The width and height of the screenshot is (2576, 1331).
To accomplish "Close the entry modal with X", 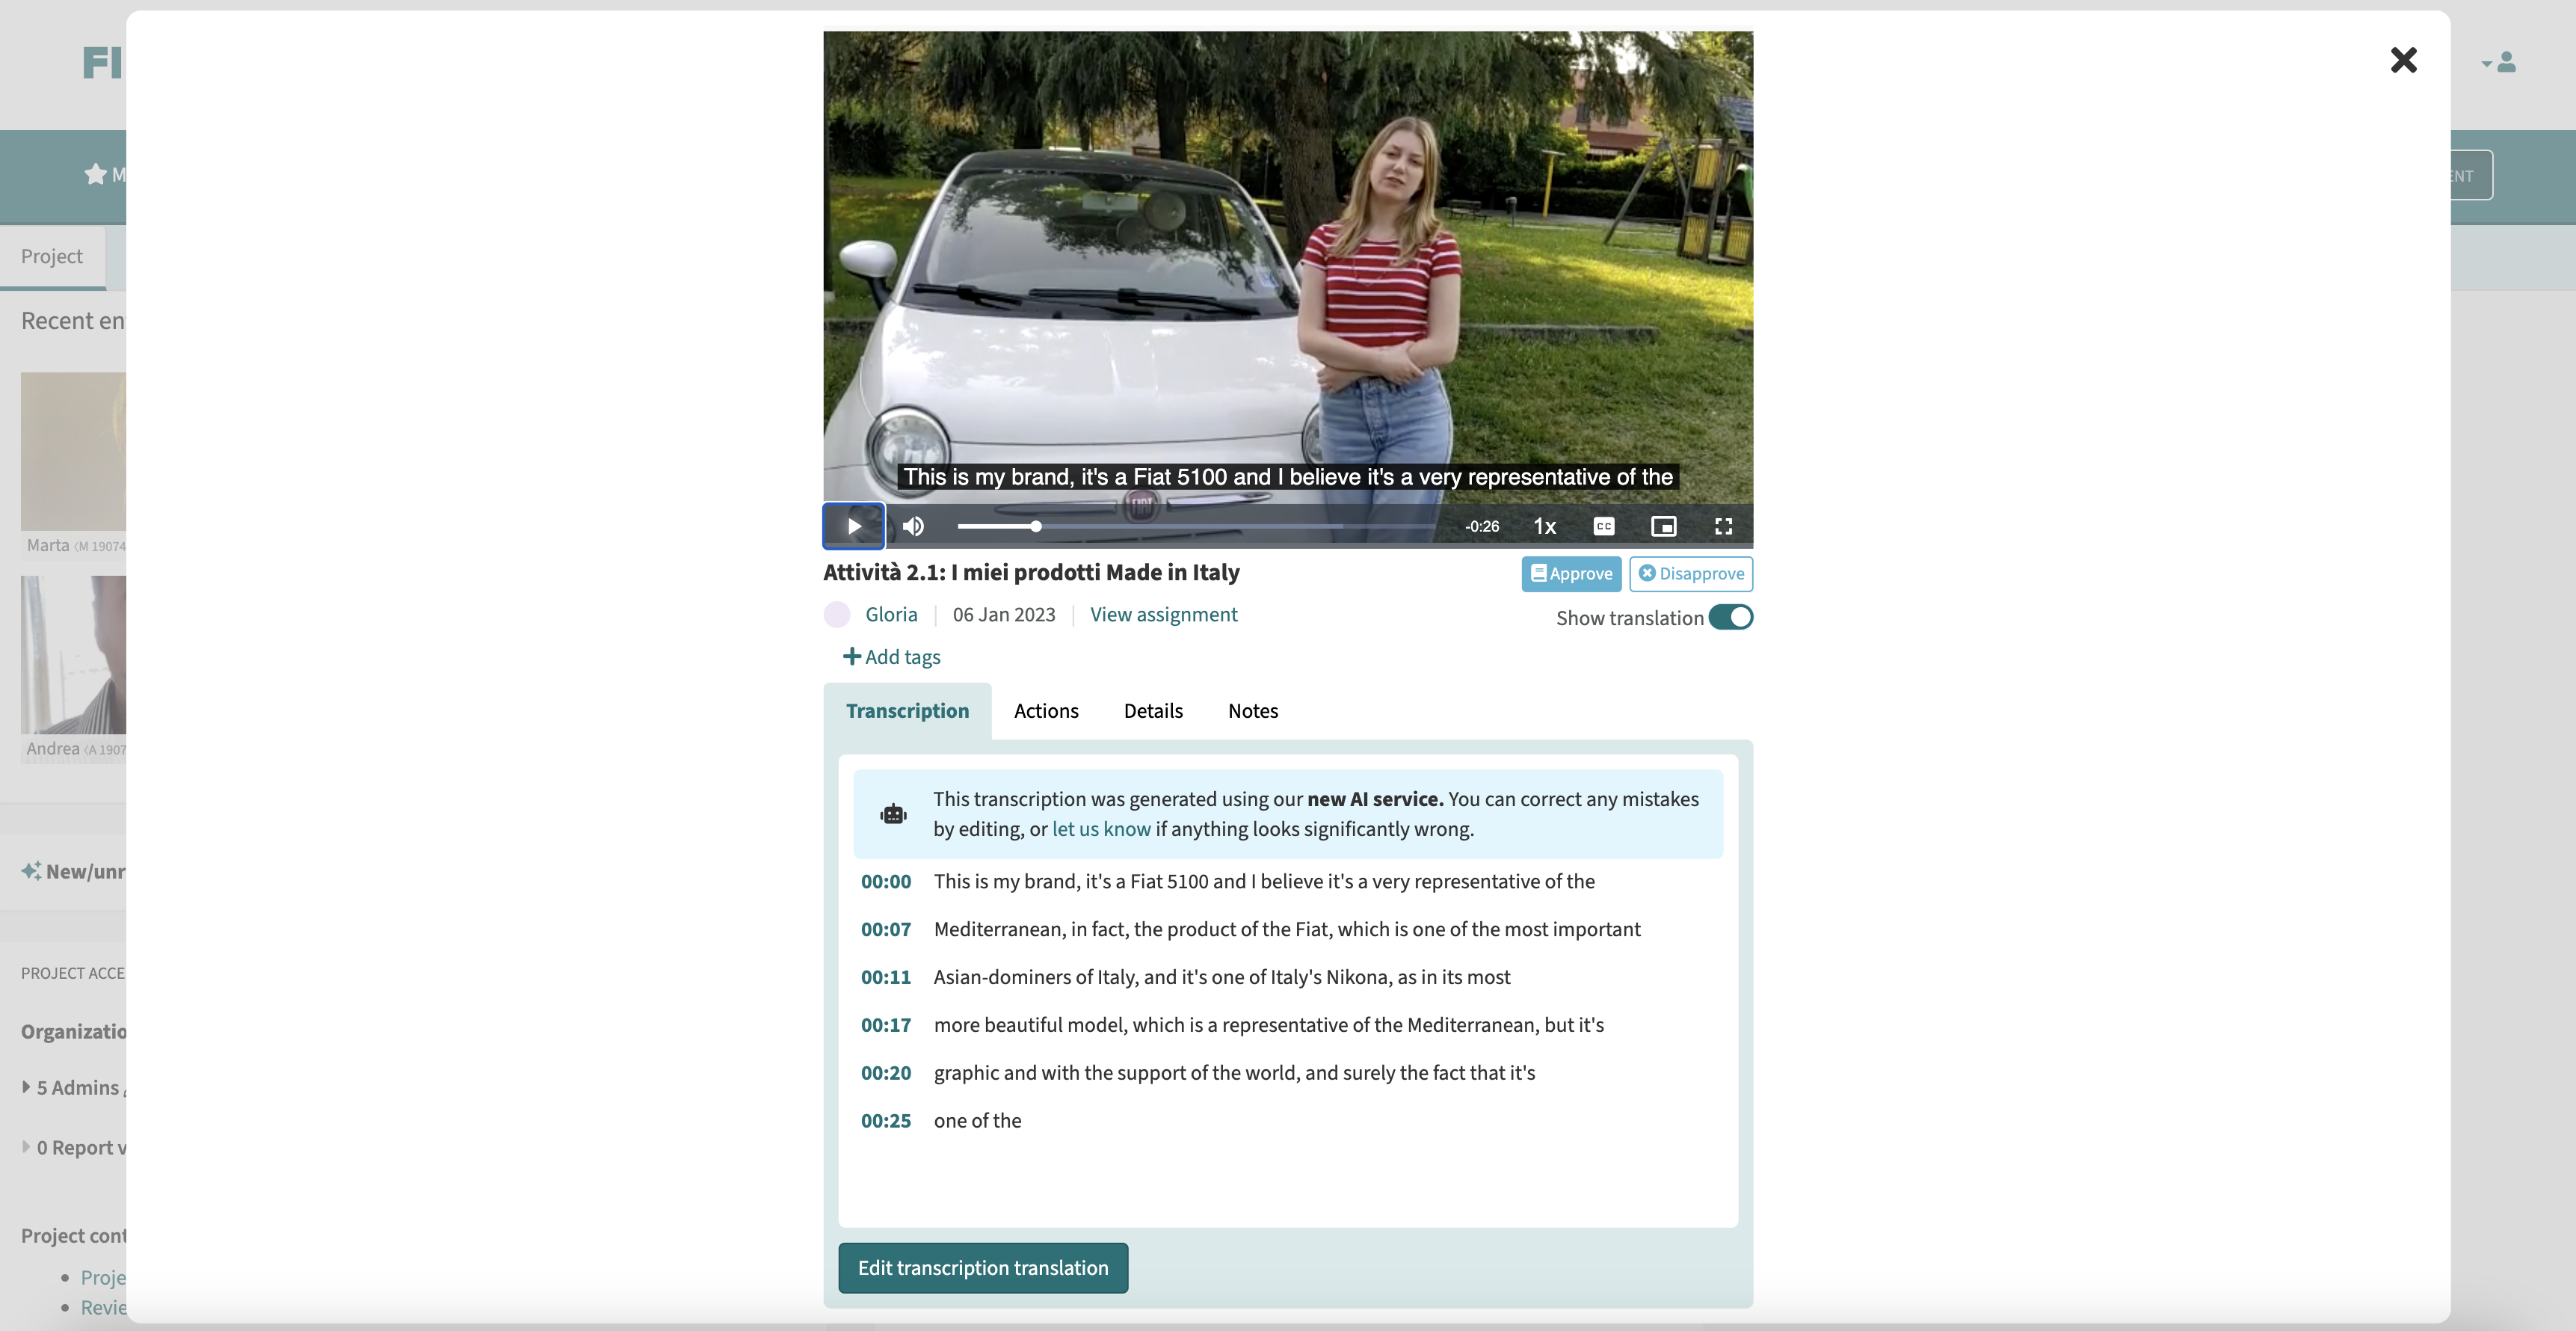I will coord(2403,61).
